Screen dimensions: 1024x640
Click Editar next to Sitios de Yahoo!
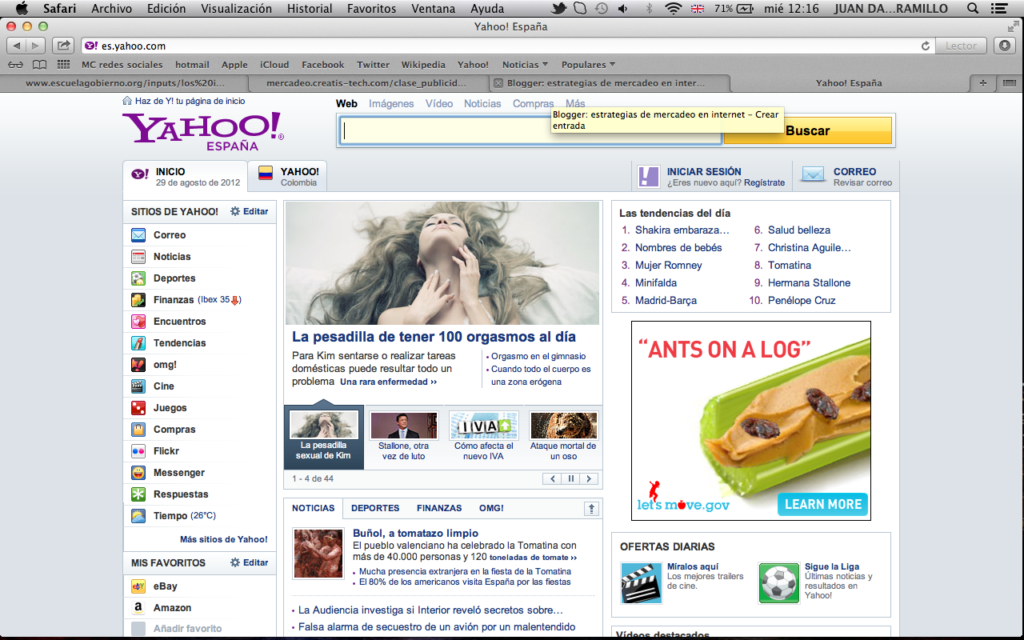(249, 212)
